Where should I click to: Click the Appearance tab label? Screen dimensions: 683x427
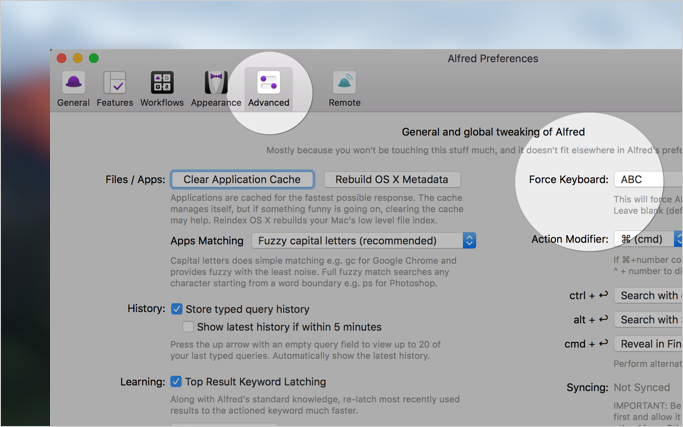pyautogui.click(x=216, y=103)
